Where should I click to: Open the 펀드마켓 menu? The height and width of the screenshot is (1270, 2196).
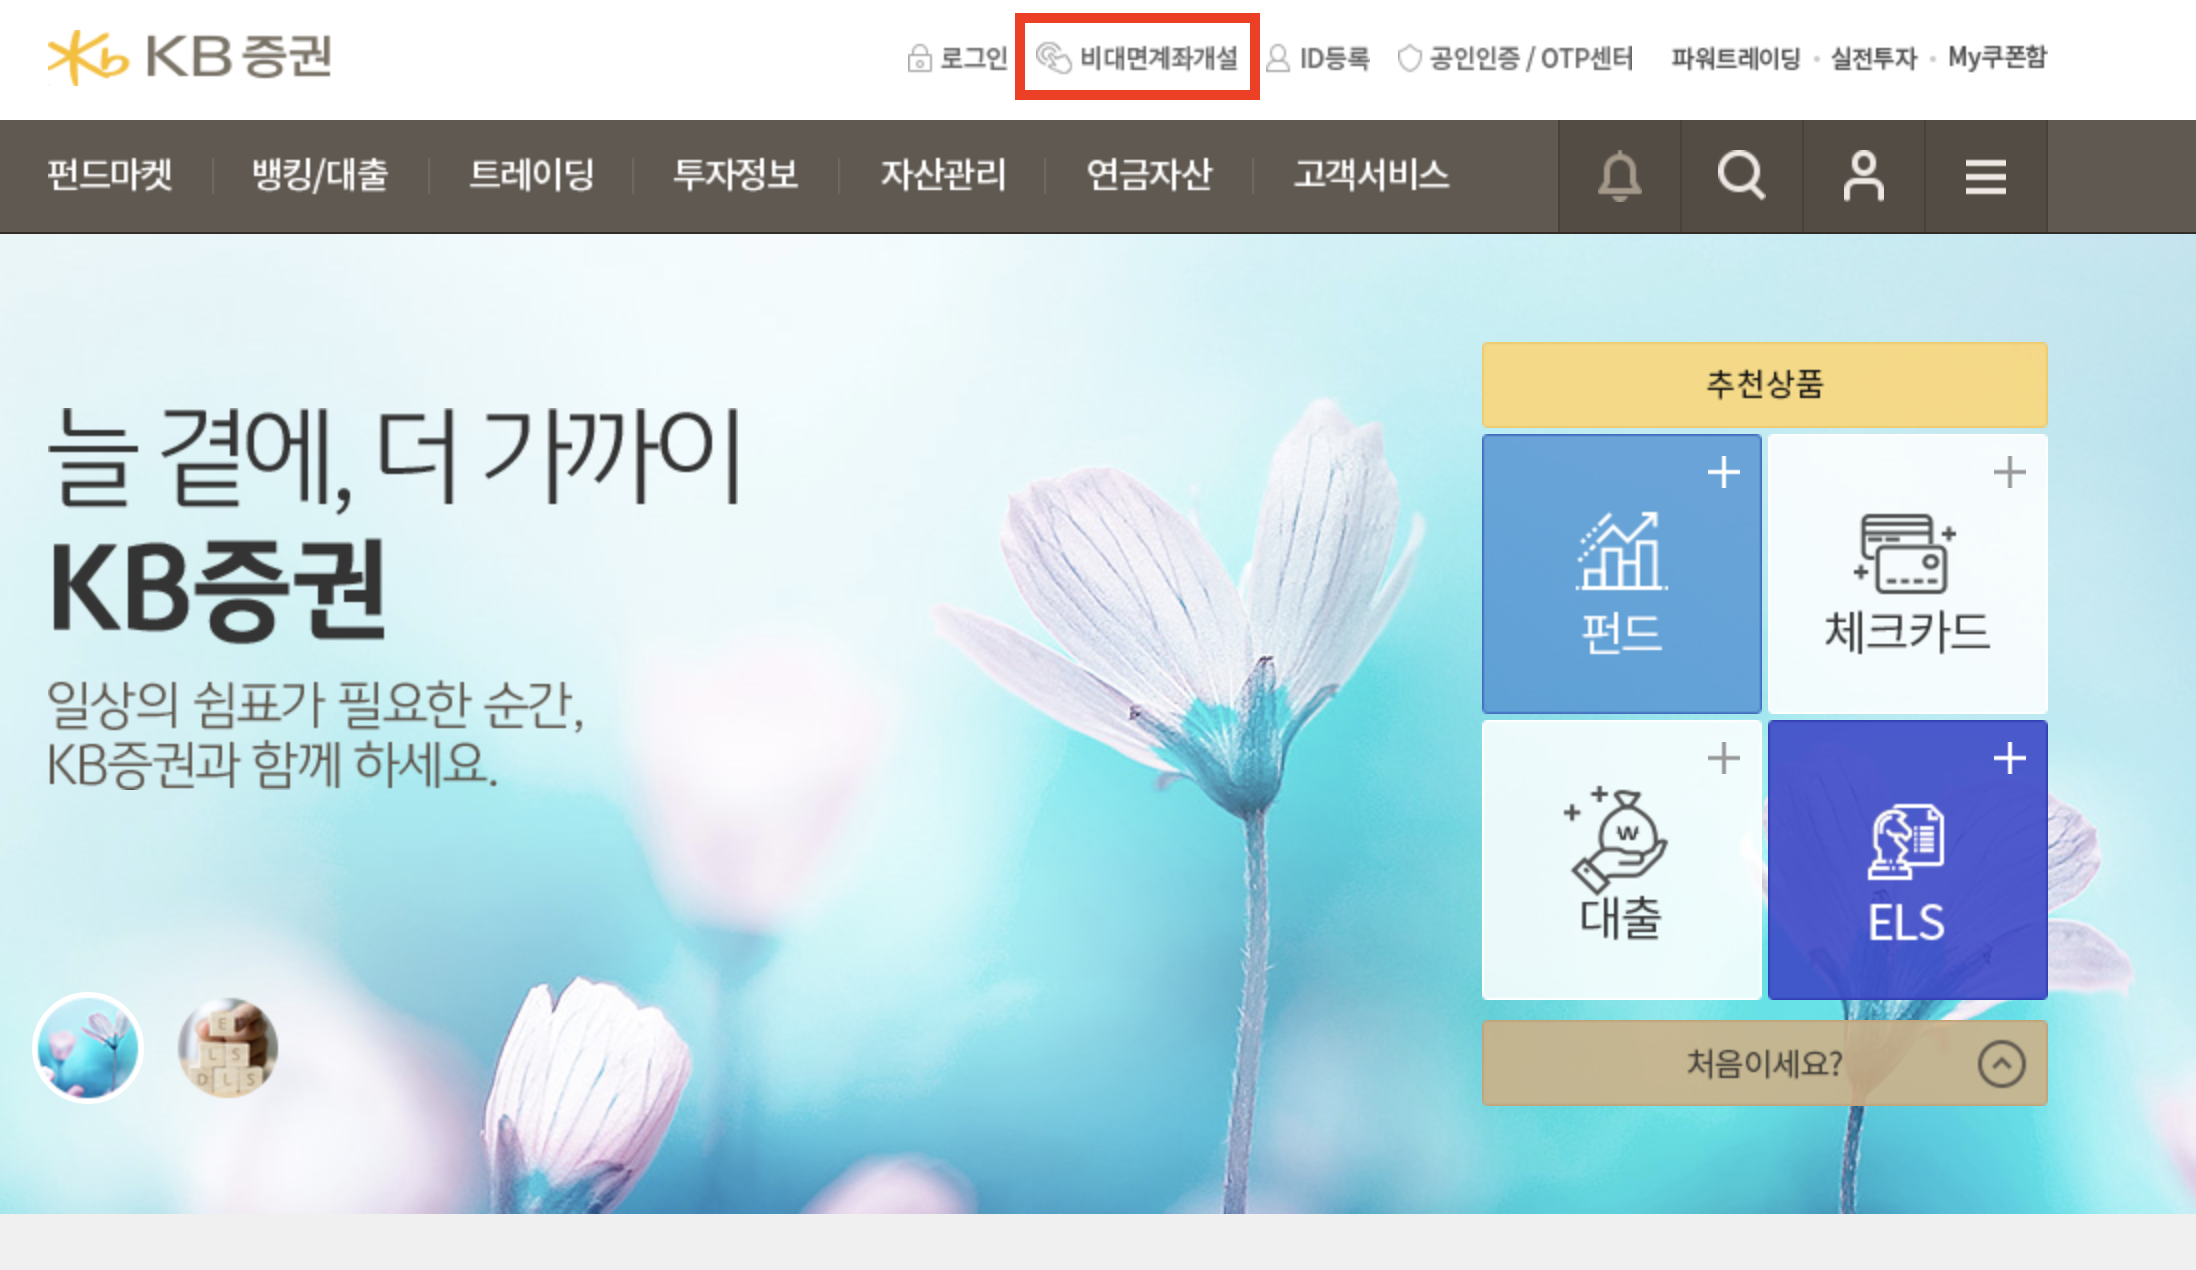pos(110,175)
